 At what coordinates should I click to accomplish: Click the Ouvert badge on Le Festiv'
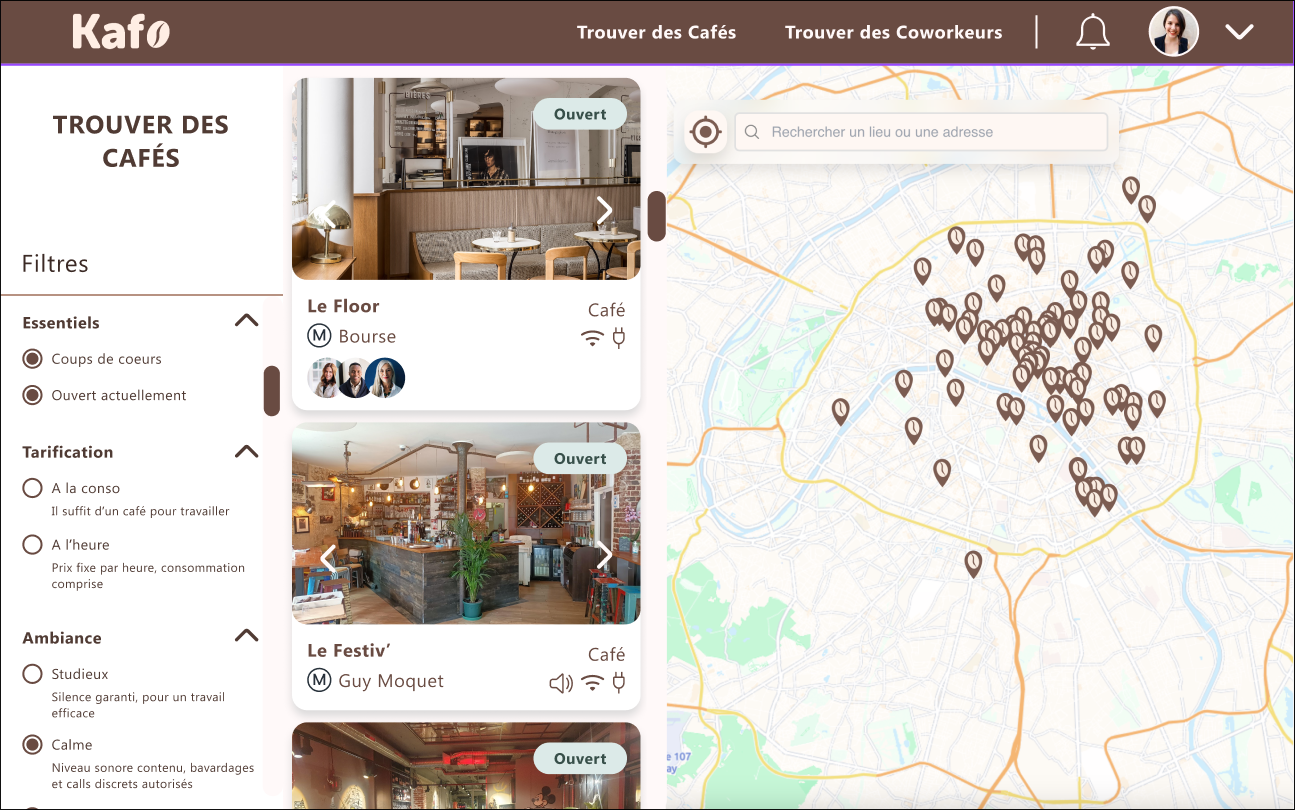point(580,458)
